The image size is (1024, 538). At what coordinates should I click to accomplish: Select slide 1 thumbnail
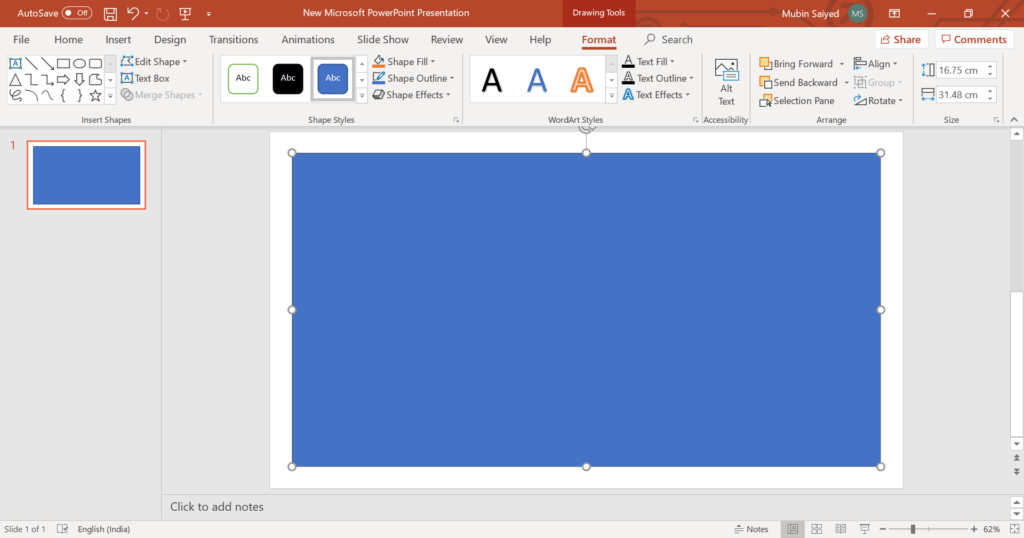click(86, 175)
